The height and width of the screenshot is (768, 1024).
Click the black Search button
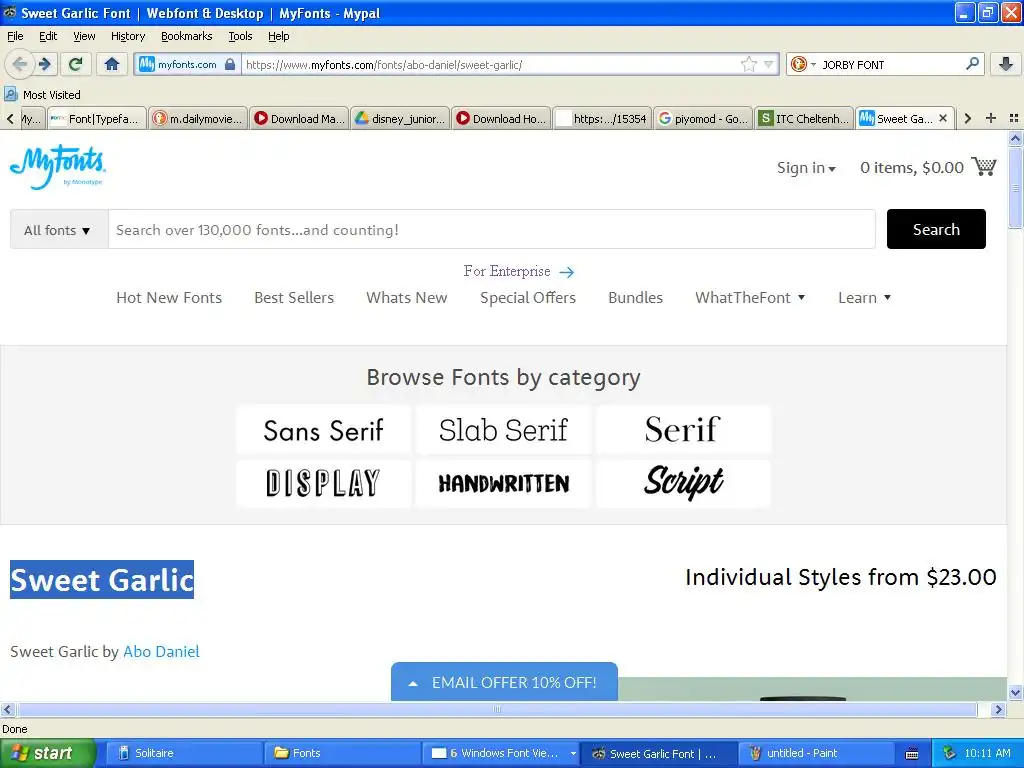[x=936, y=229]
